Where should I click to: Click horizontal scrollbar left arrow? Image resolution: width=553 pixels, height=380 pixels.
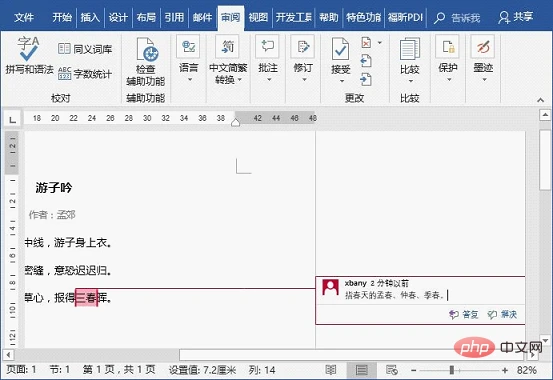8,355
